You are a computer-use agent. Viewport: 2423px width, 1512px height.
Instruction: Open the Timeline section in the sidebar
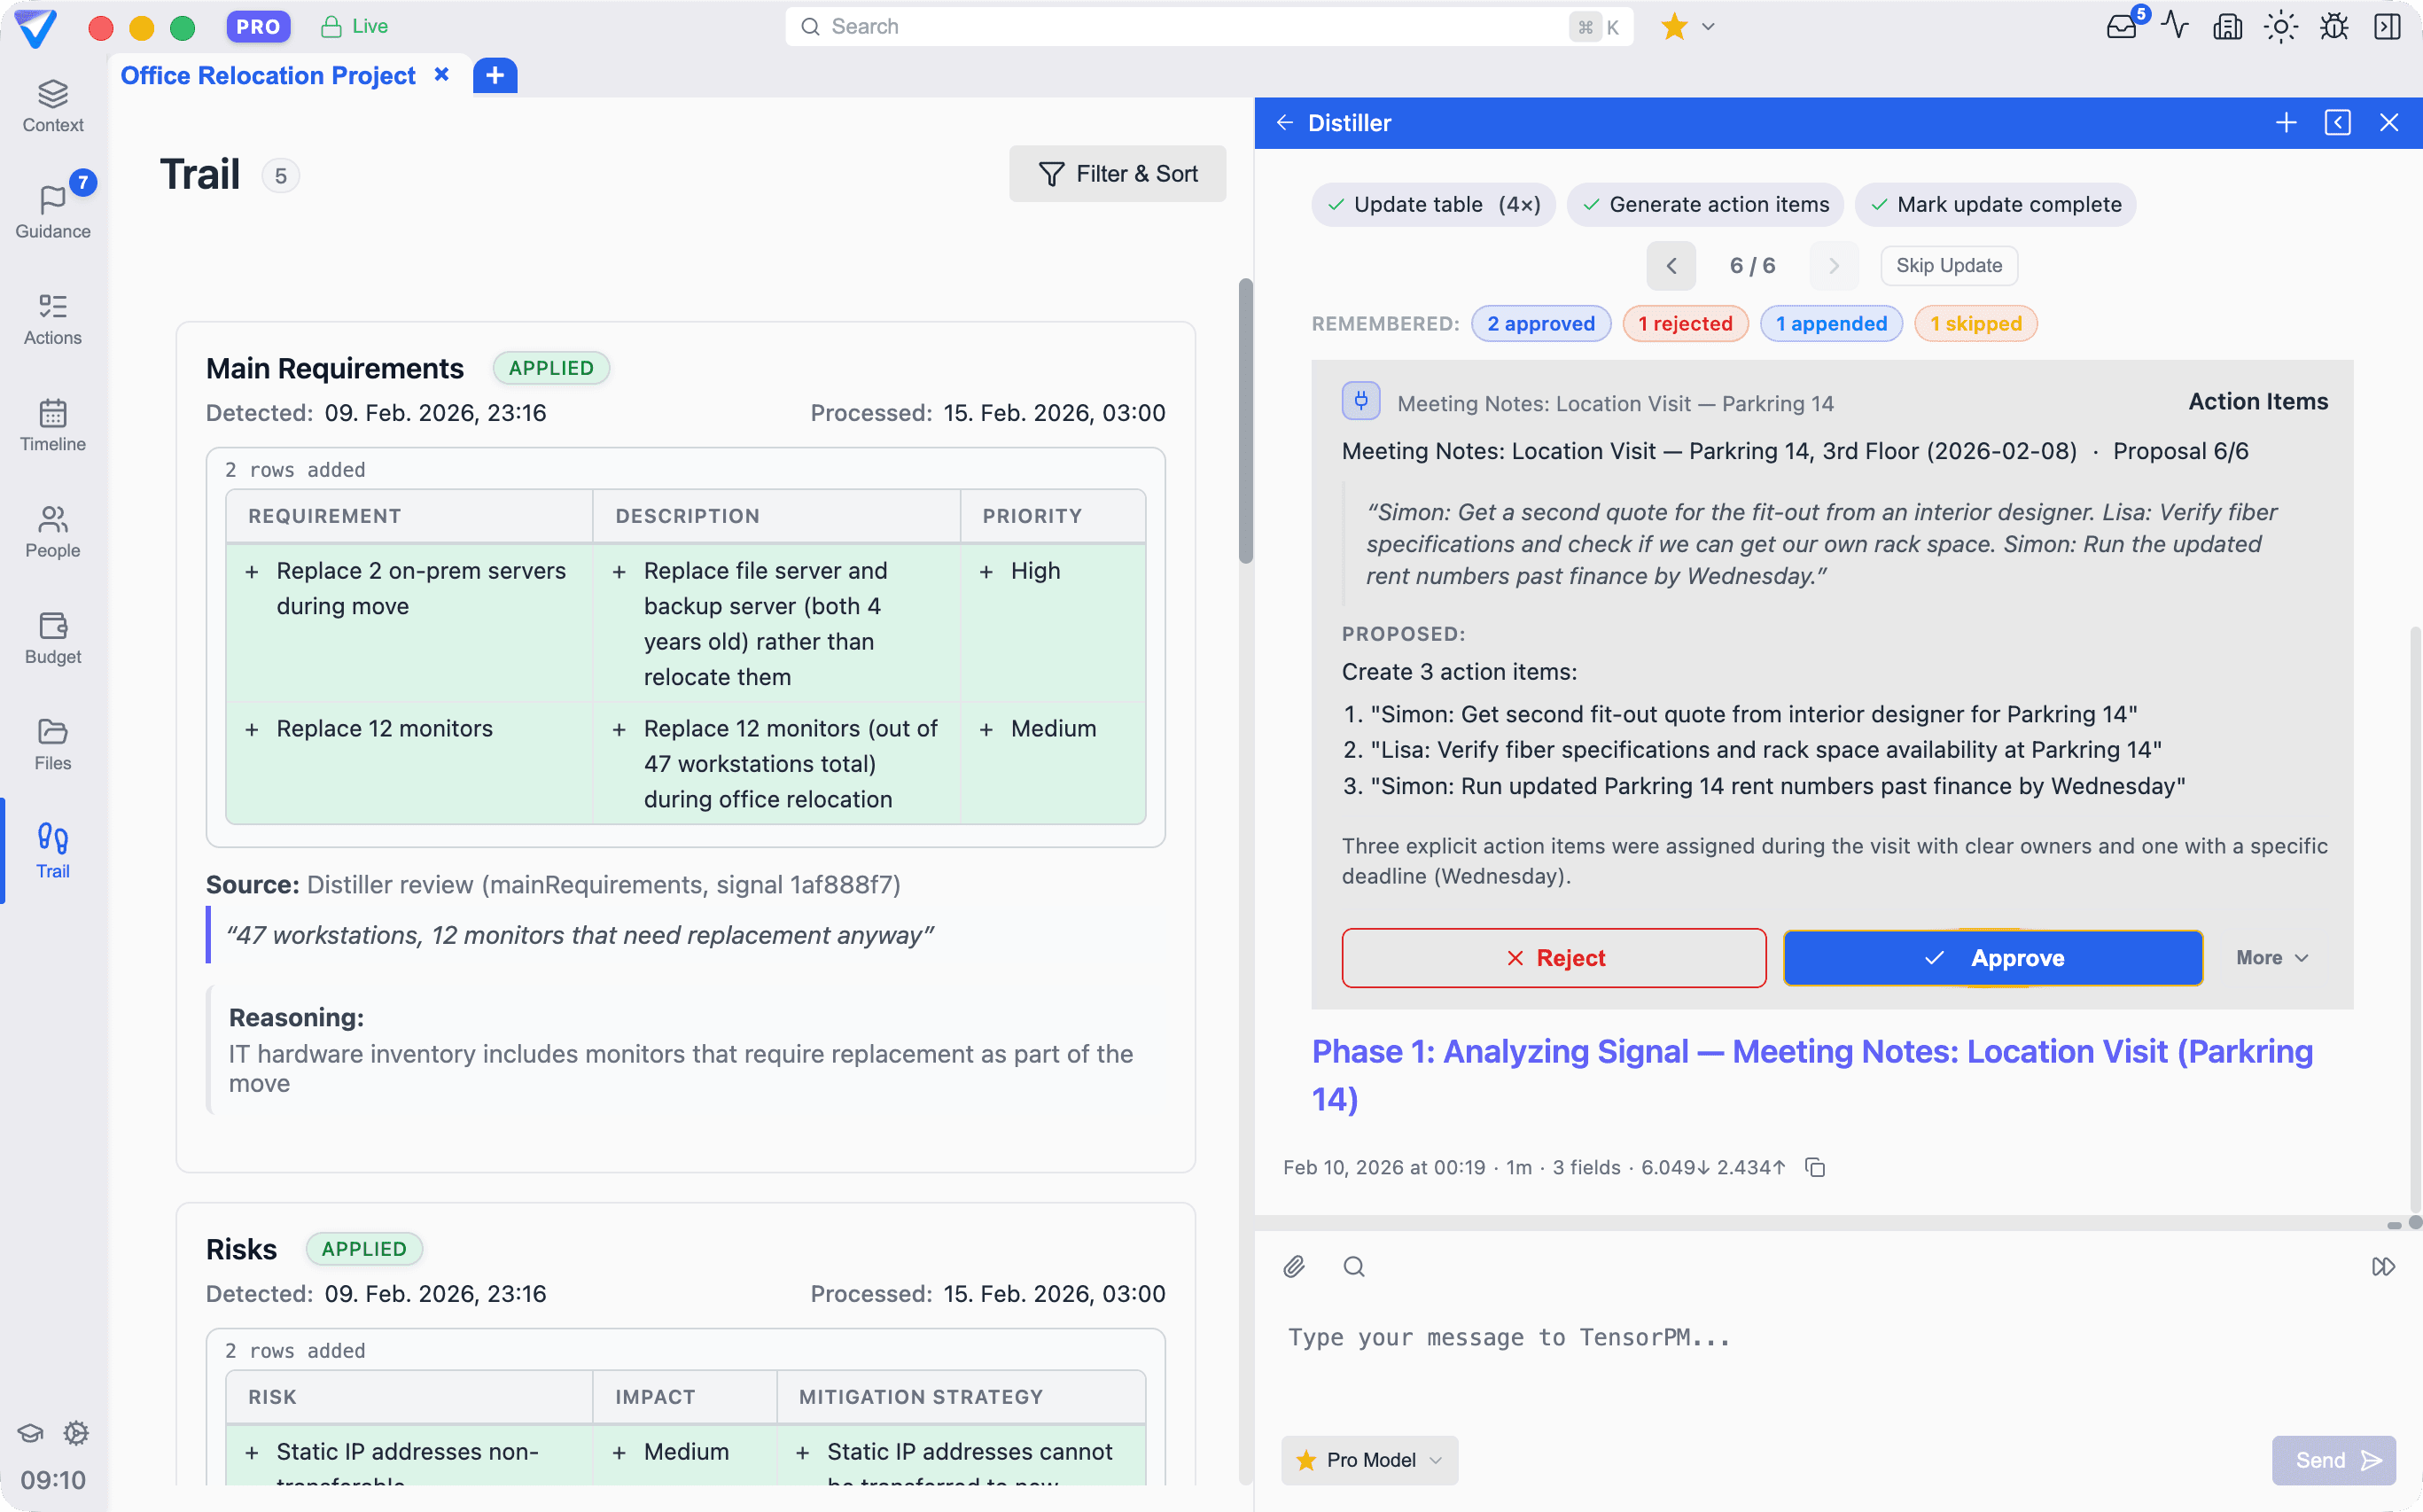pos(52,425)
